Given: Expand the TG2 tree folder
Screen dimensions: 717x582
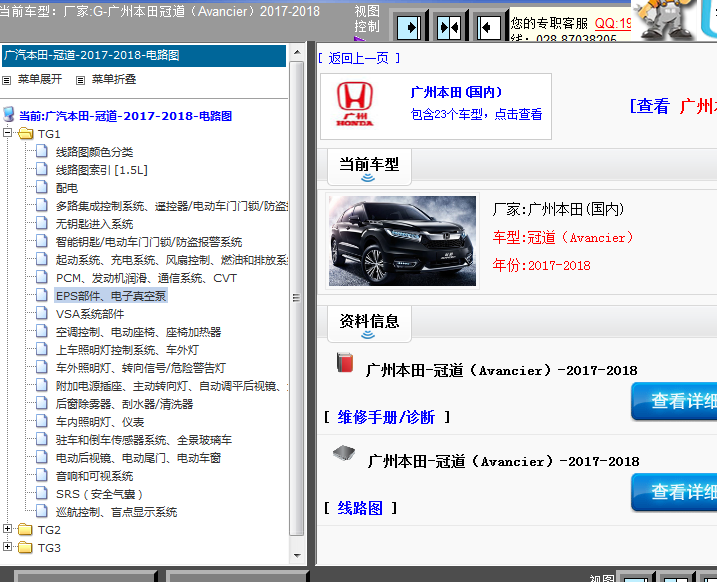Looking at the screenshot, I should (7, 529).
